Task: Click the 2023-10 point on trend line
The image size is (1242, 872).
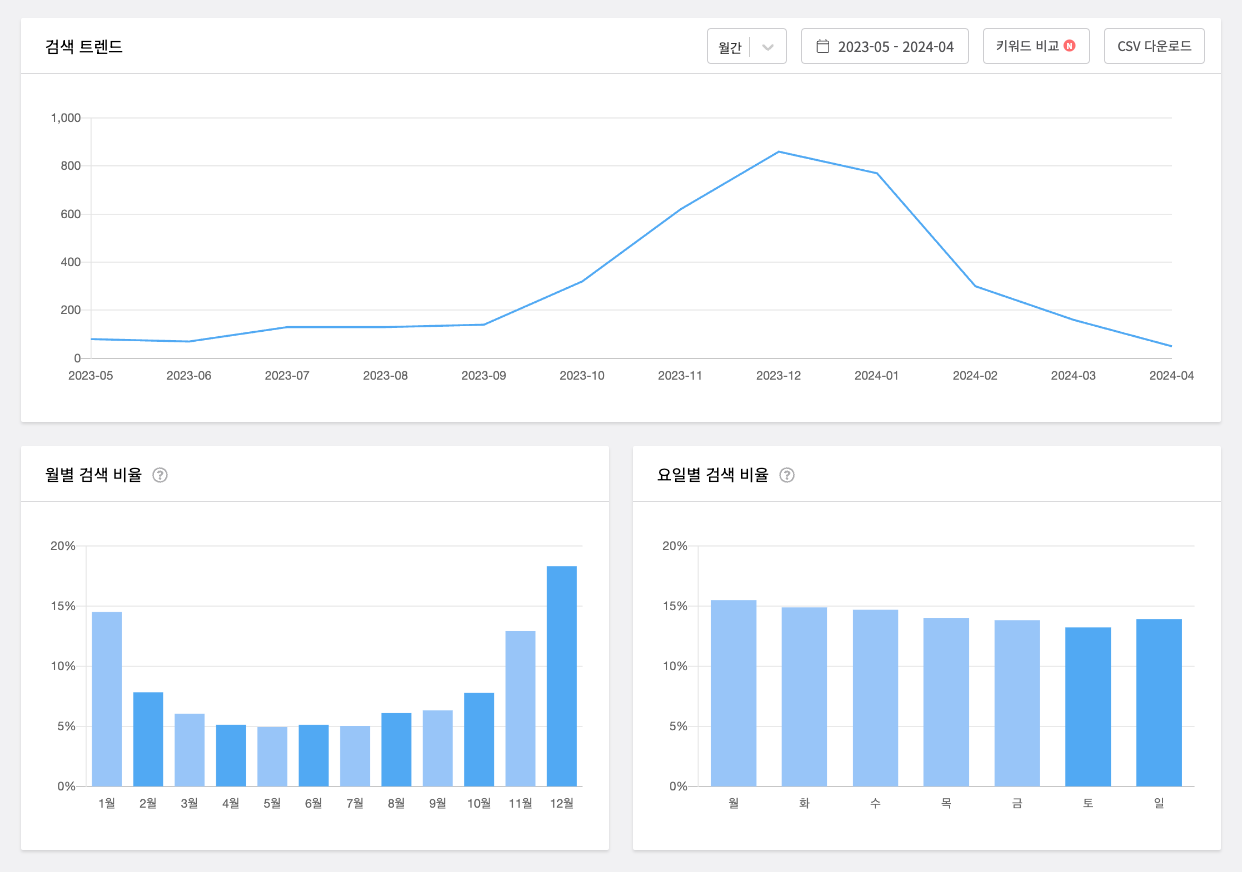Action: 582,281
